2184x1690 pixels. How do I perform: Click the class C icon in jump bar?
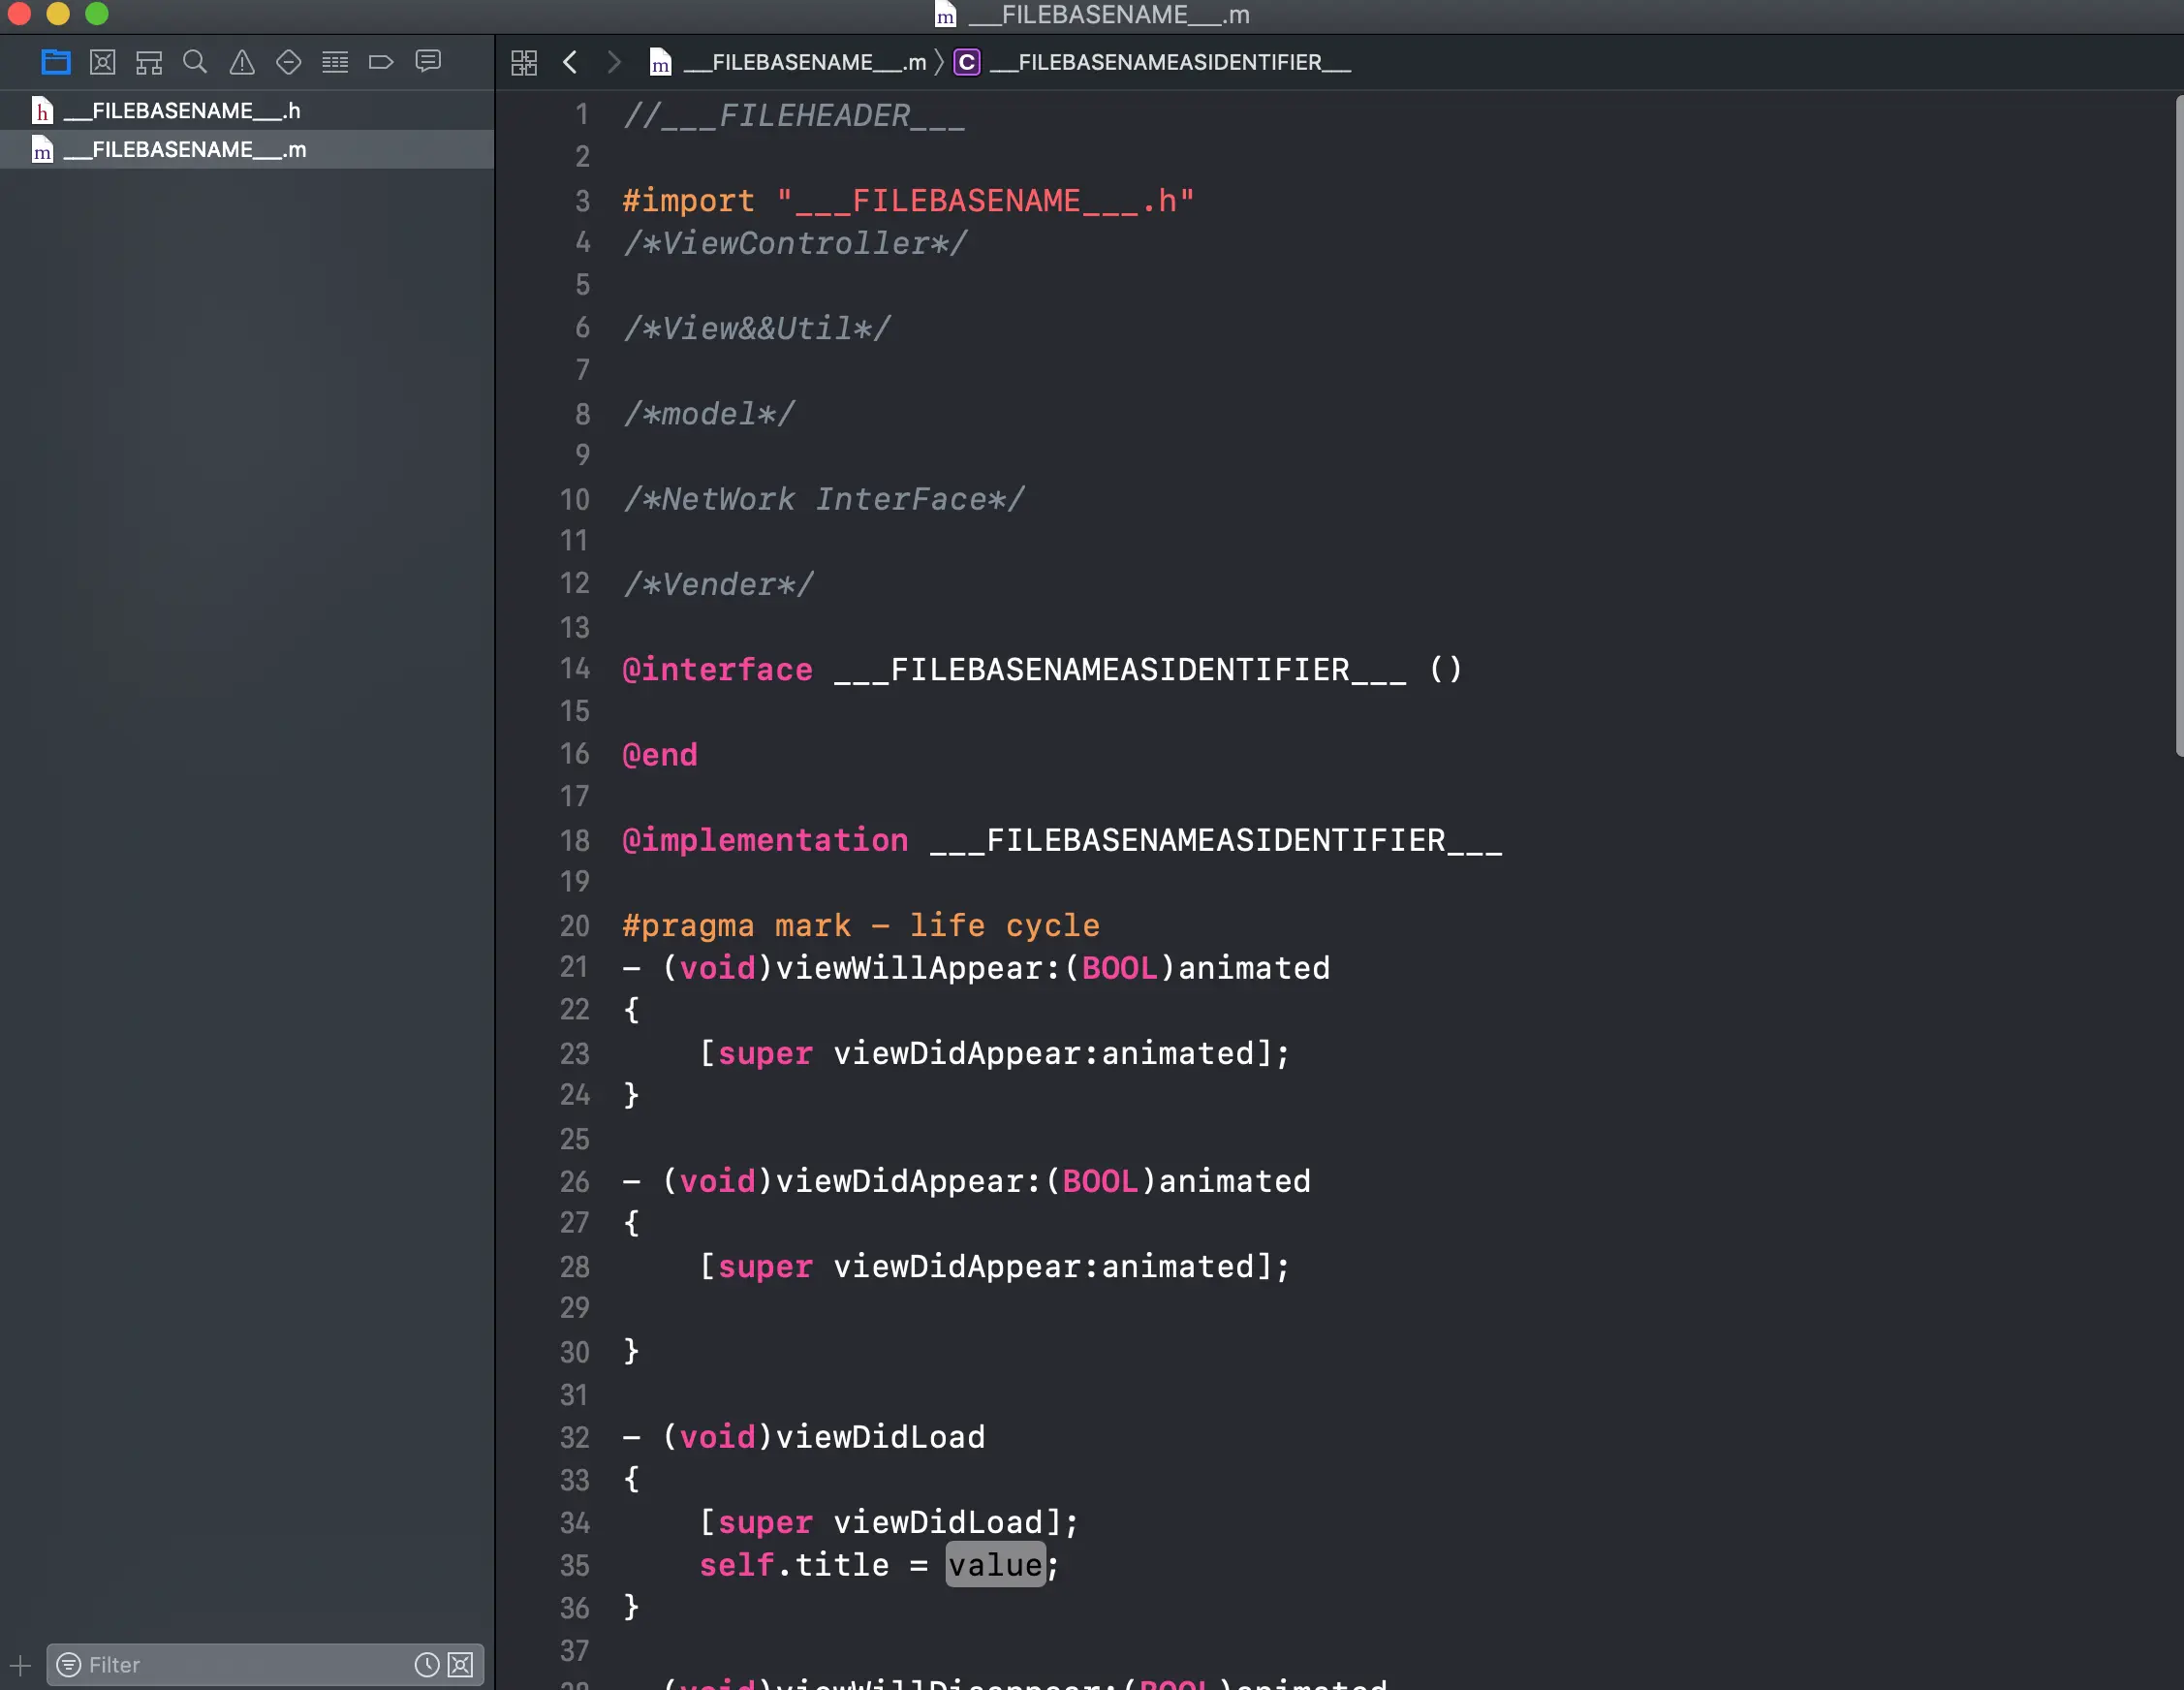(x=967, y=62)
